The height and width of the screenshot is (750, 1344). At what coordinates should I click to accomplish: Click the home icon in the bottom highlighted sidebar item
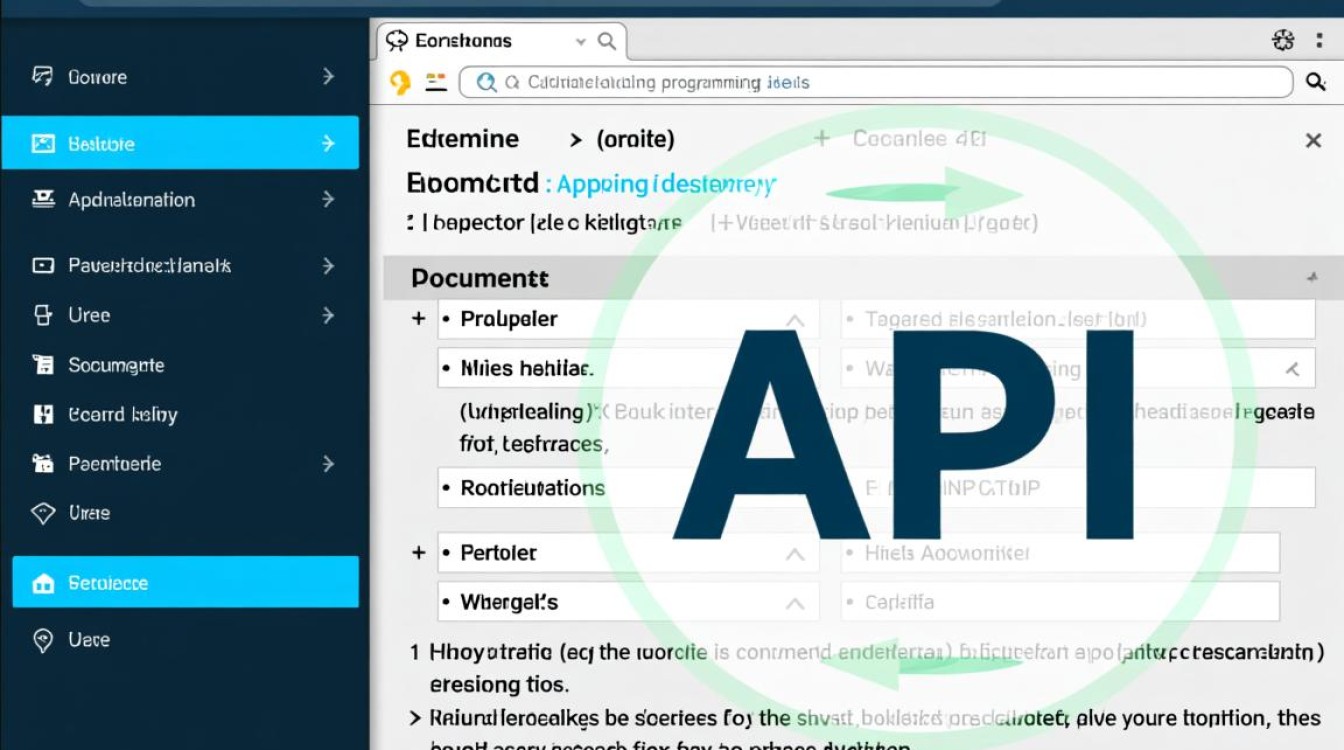43,584
